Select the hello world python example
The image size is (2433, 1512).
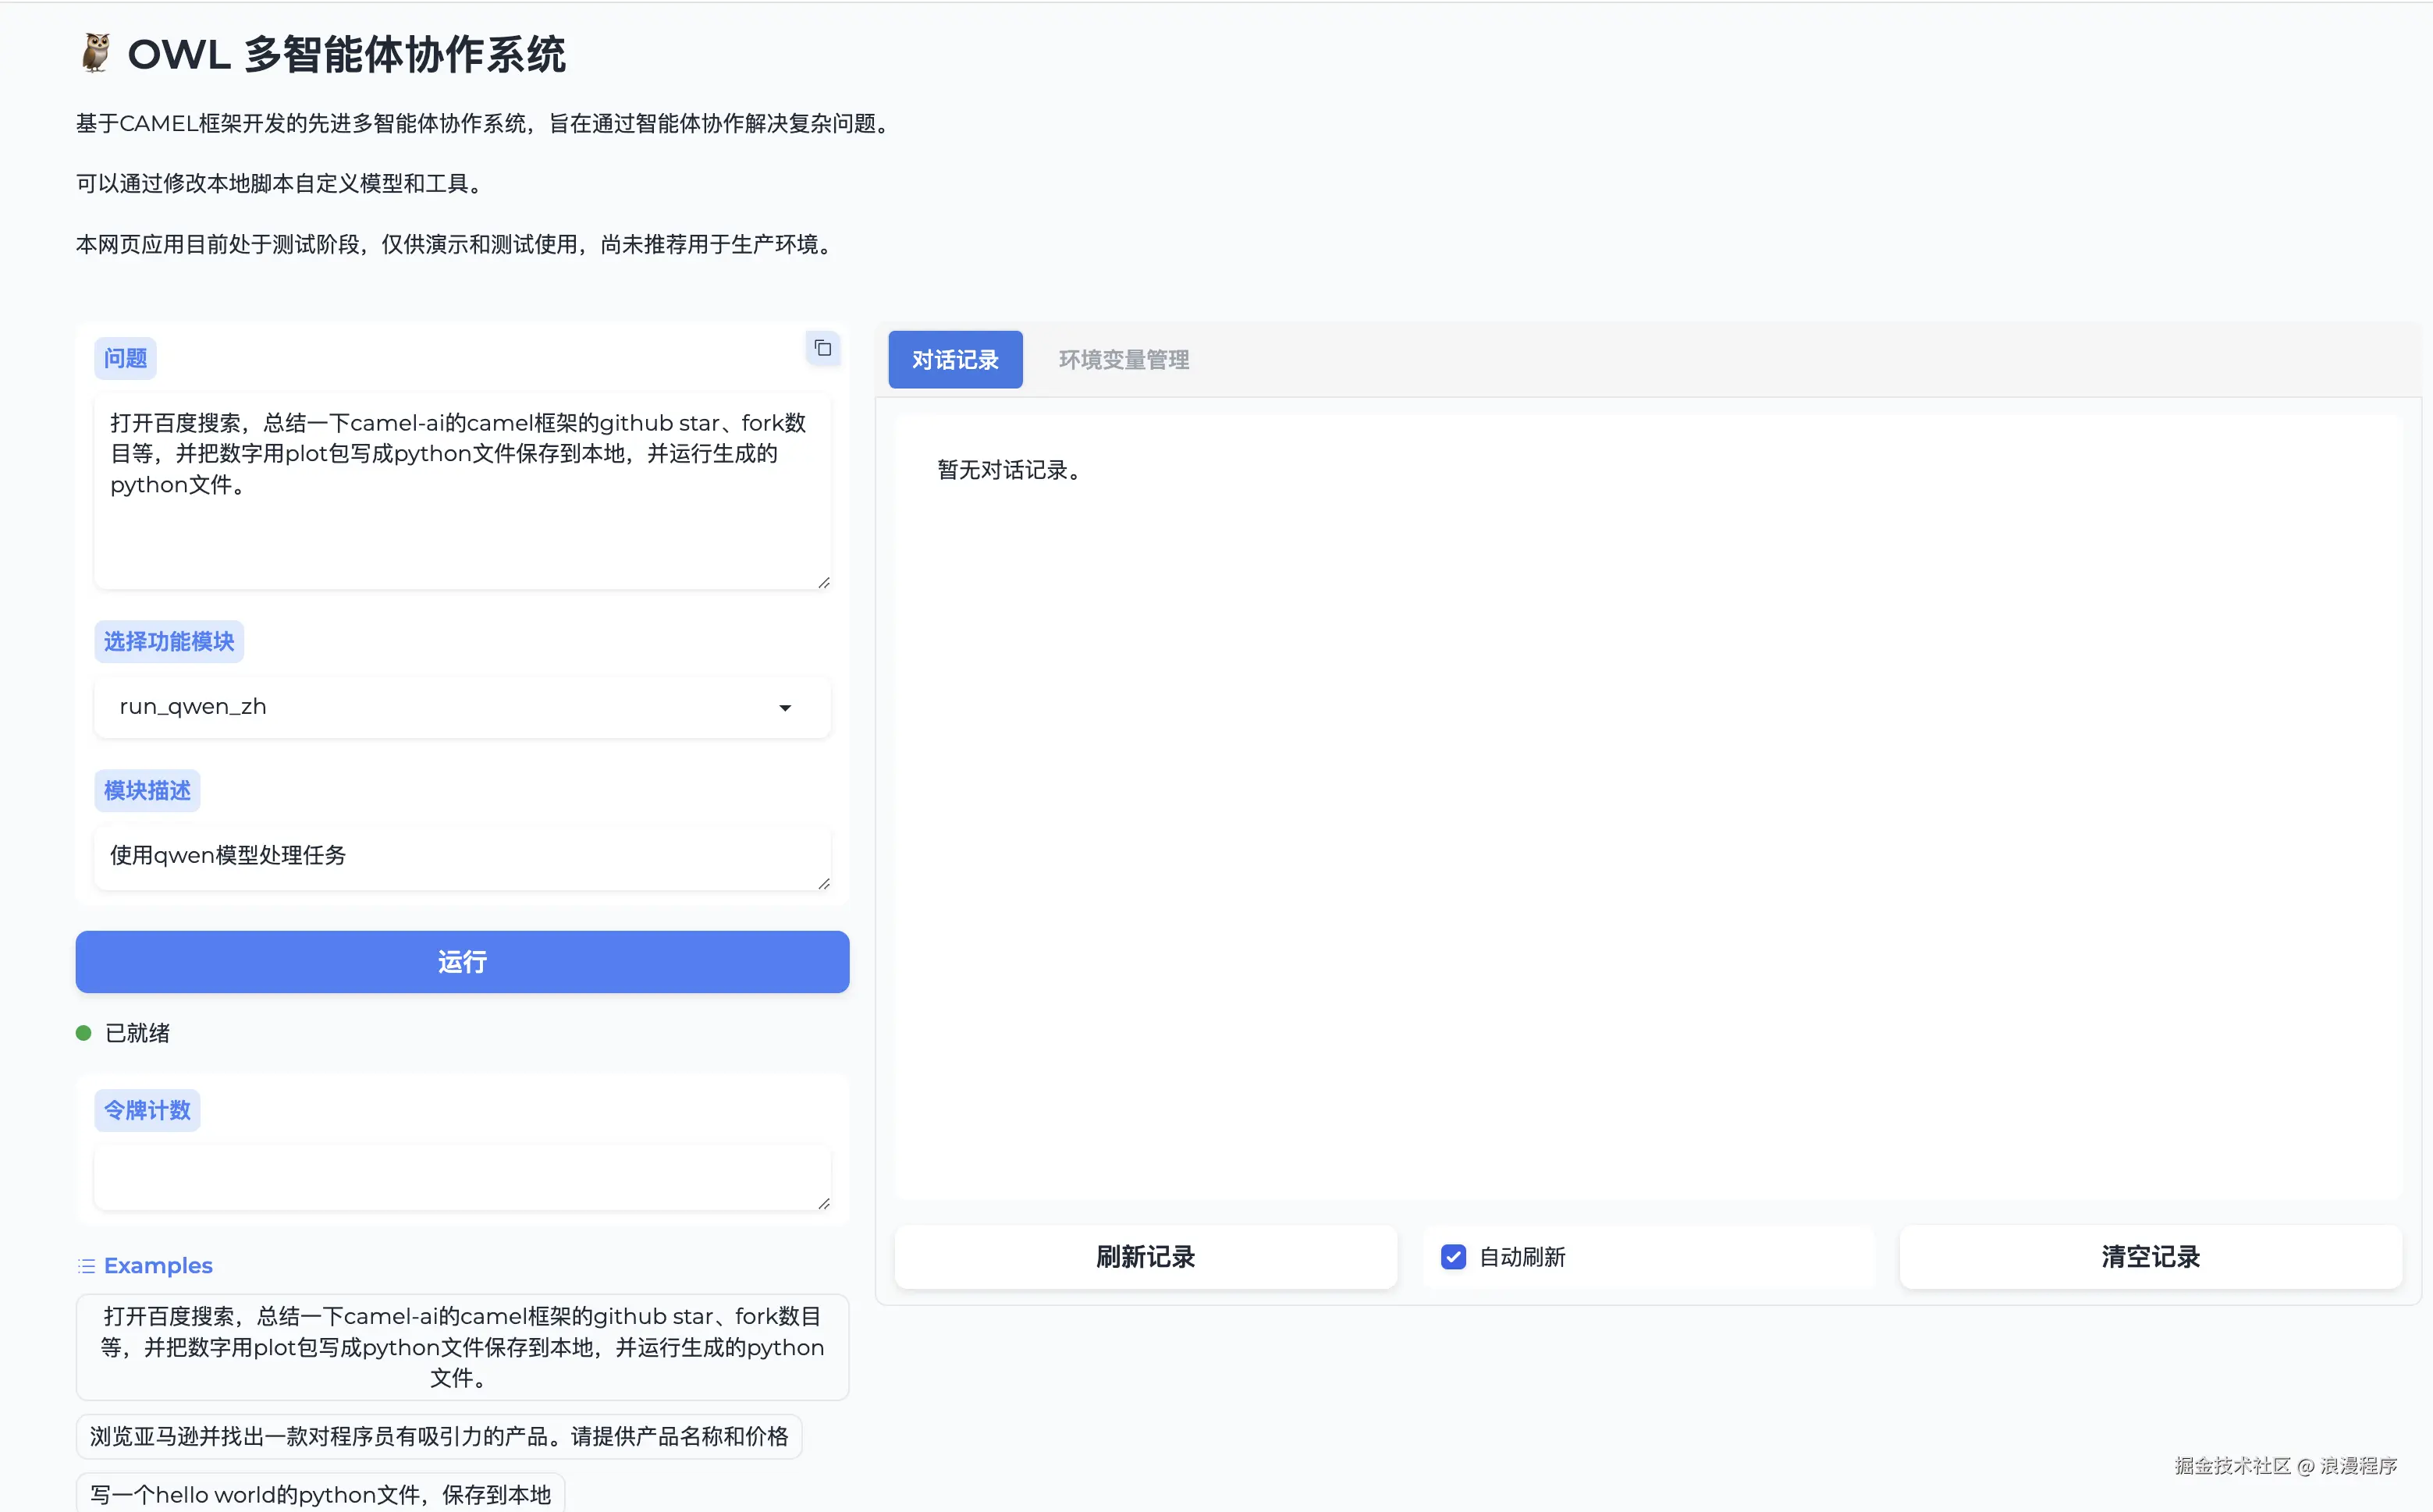[x=320, y=1493]
